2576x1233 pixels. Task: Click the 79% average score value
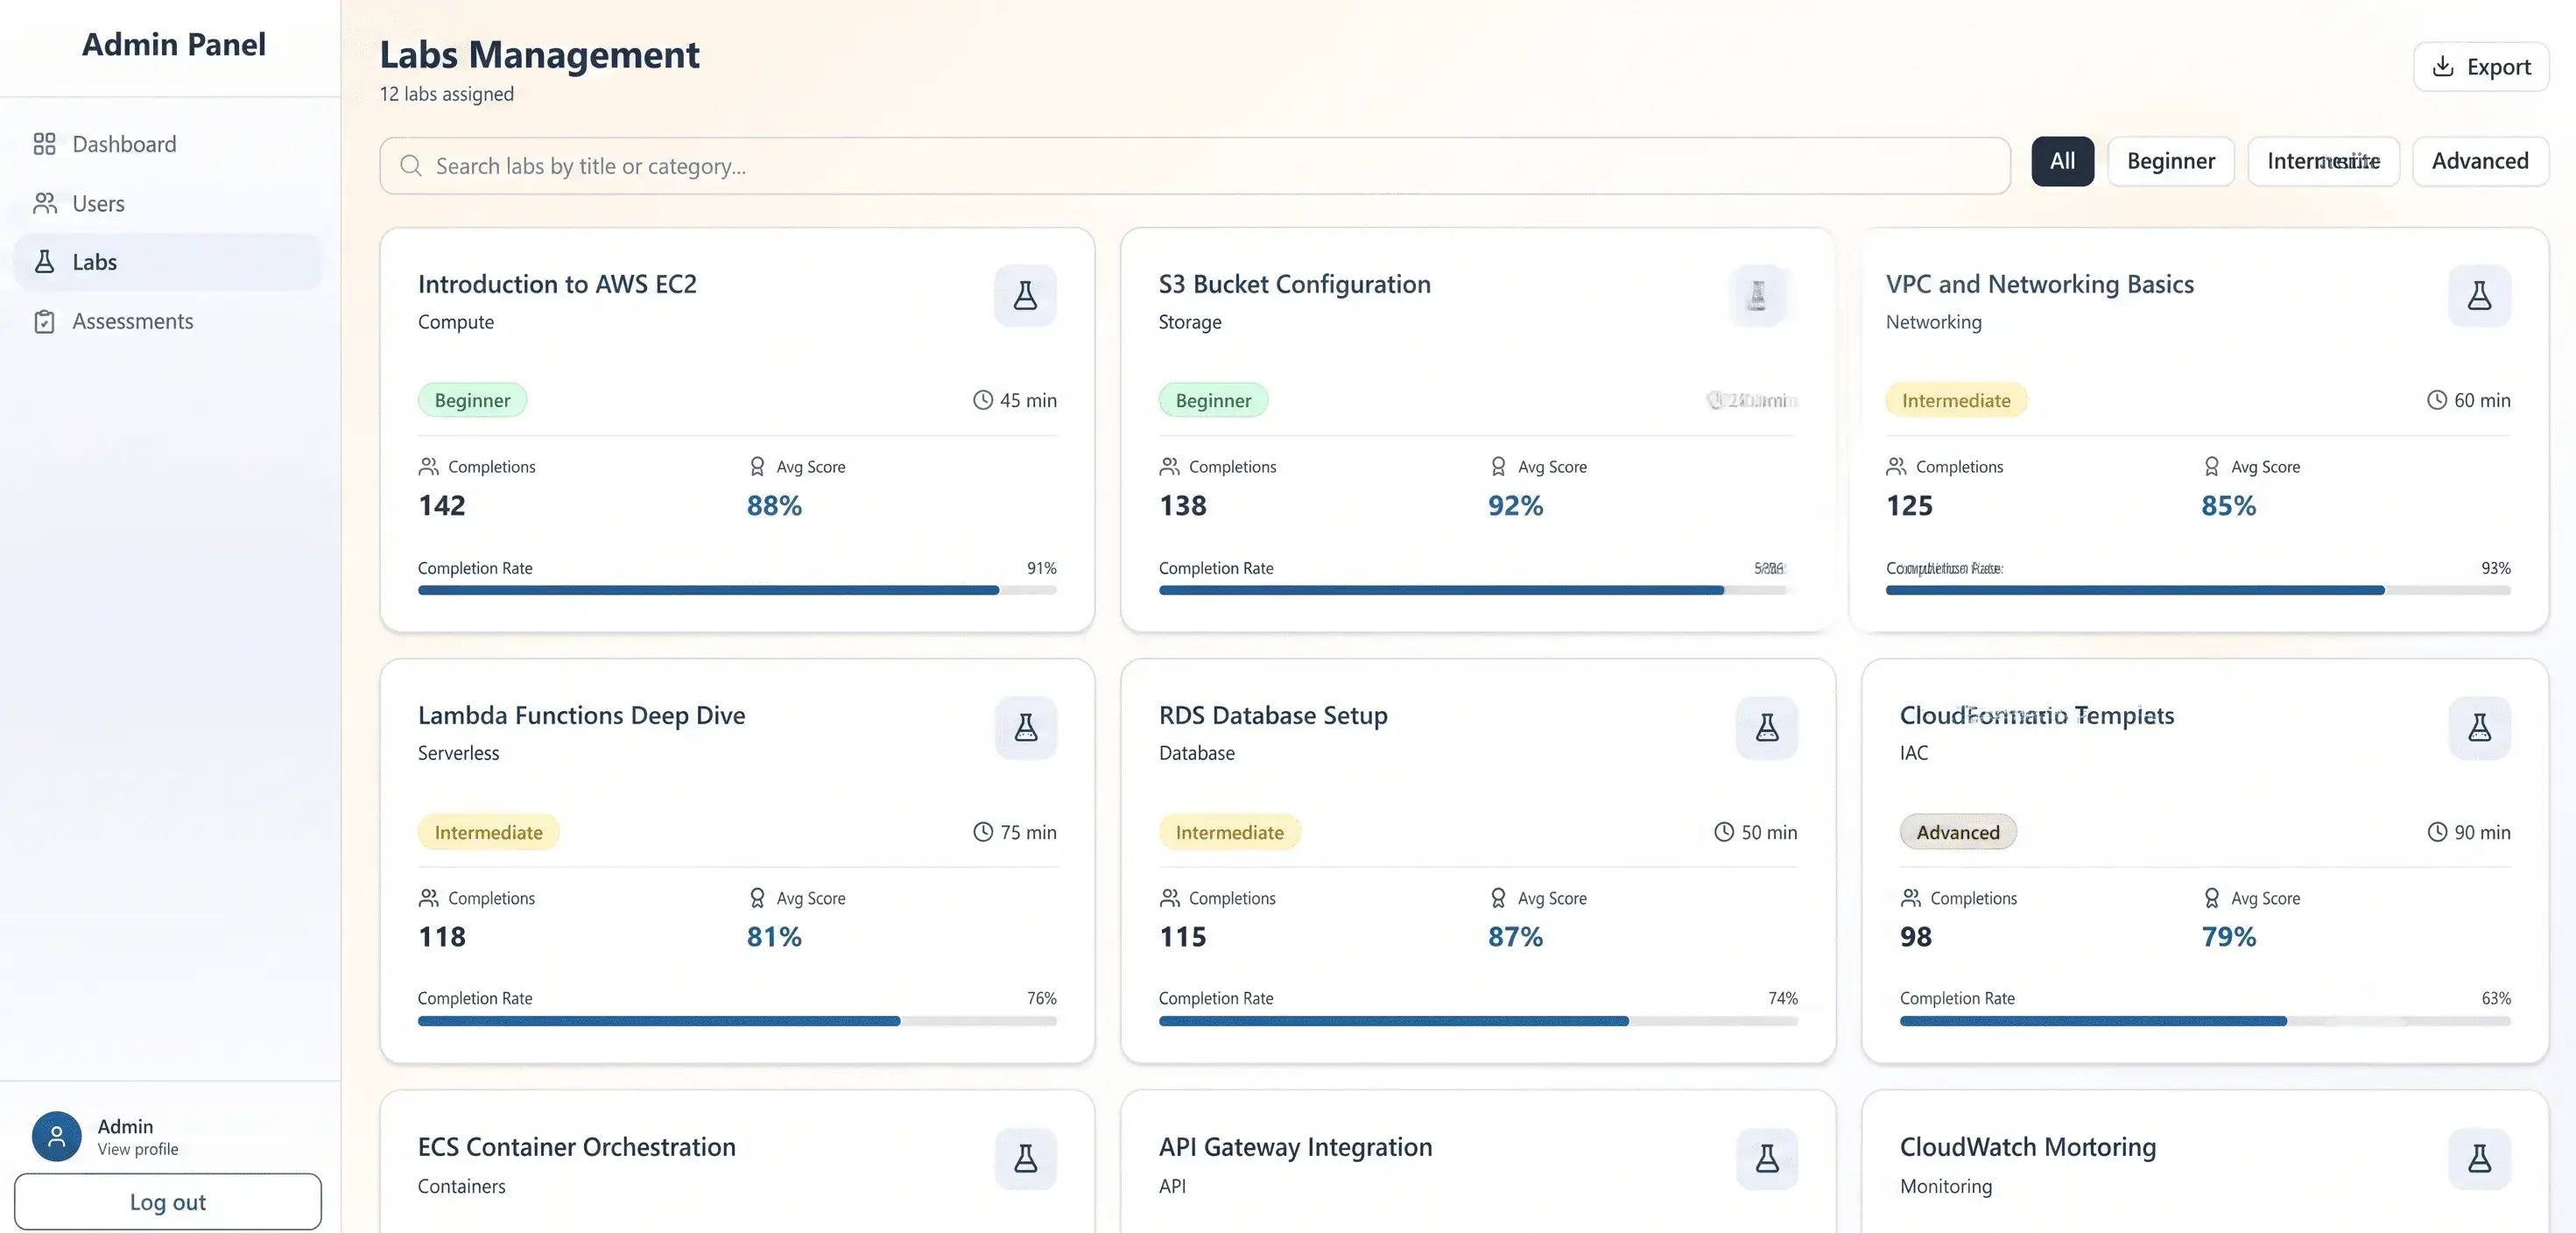[x=2228, y=937]
